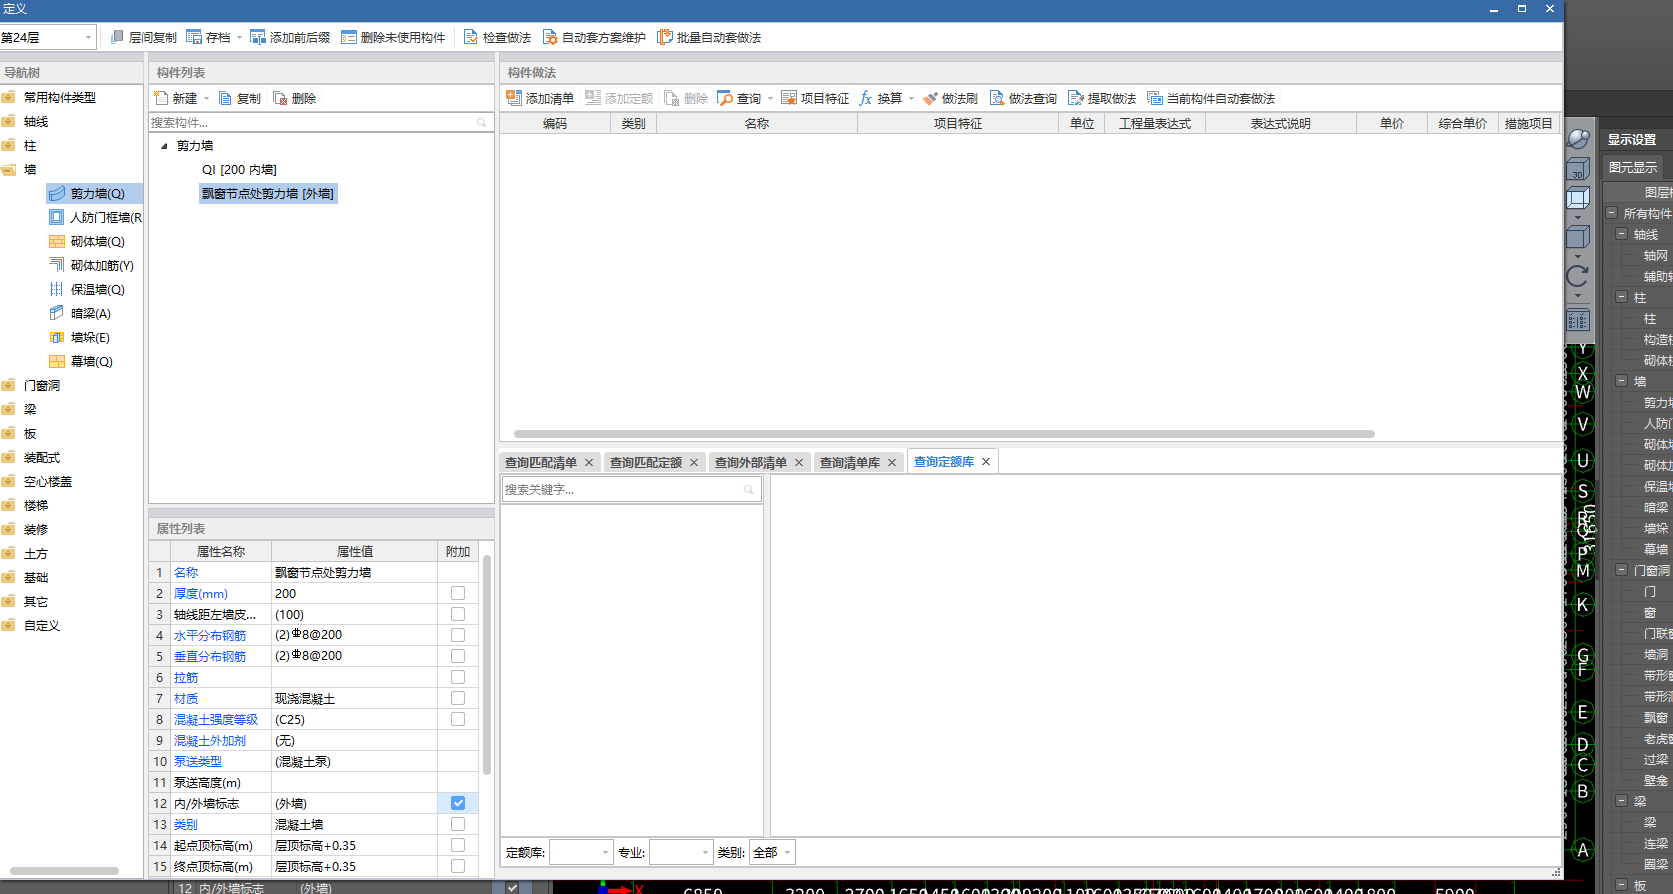The height and width of the screenshot is (894, 1673).
Task: Click 批量自动套做法 toolbar icon
Action: point(665,37)
